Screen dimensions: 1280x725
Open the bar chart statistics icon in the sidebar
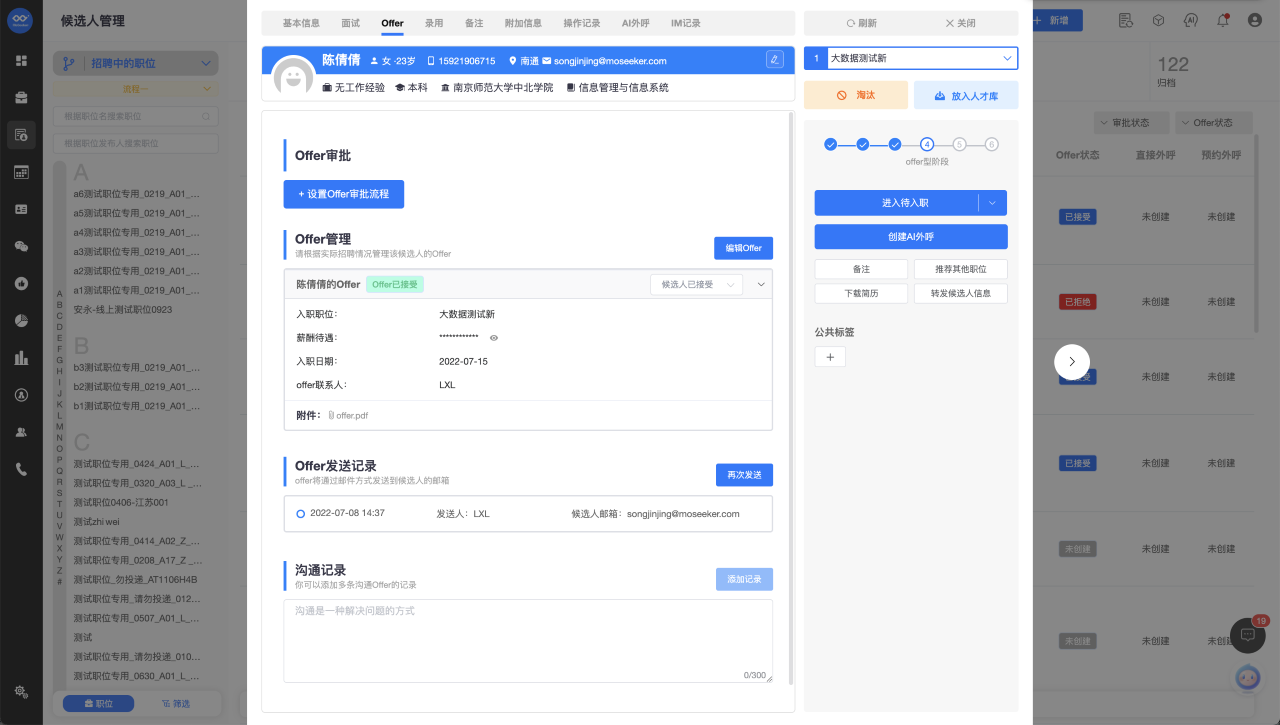(x=21, y=357)
